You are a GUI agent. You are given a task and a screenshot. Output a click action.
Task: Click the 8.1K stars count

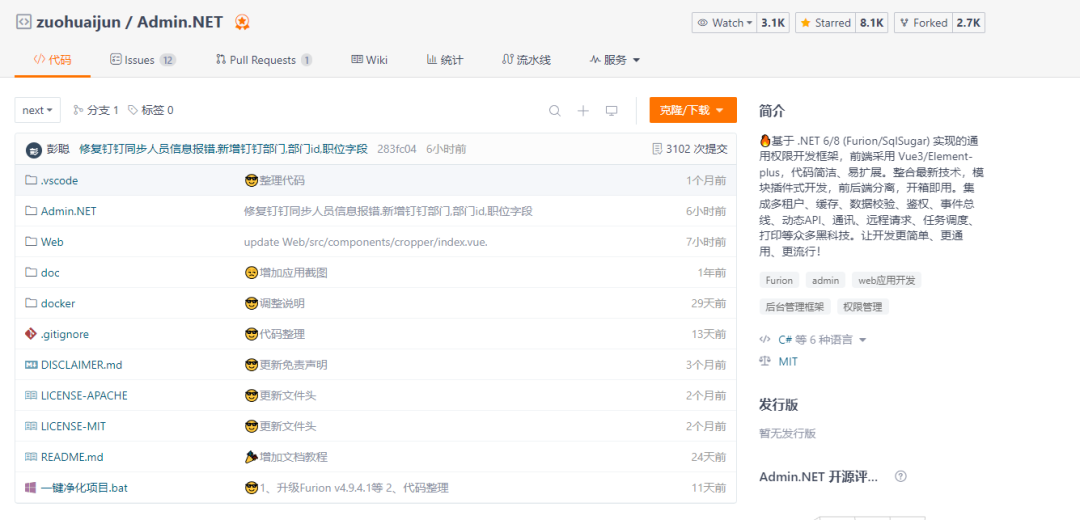coord(871,23)
